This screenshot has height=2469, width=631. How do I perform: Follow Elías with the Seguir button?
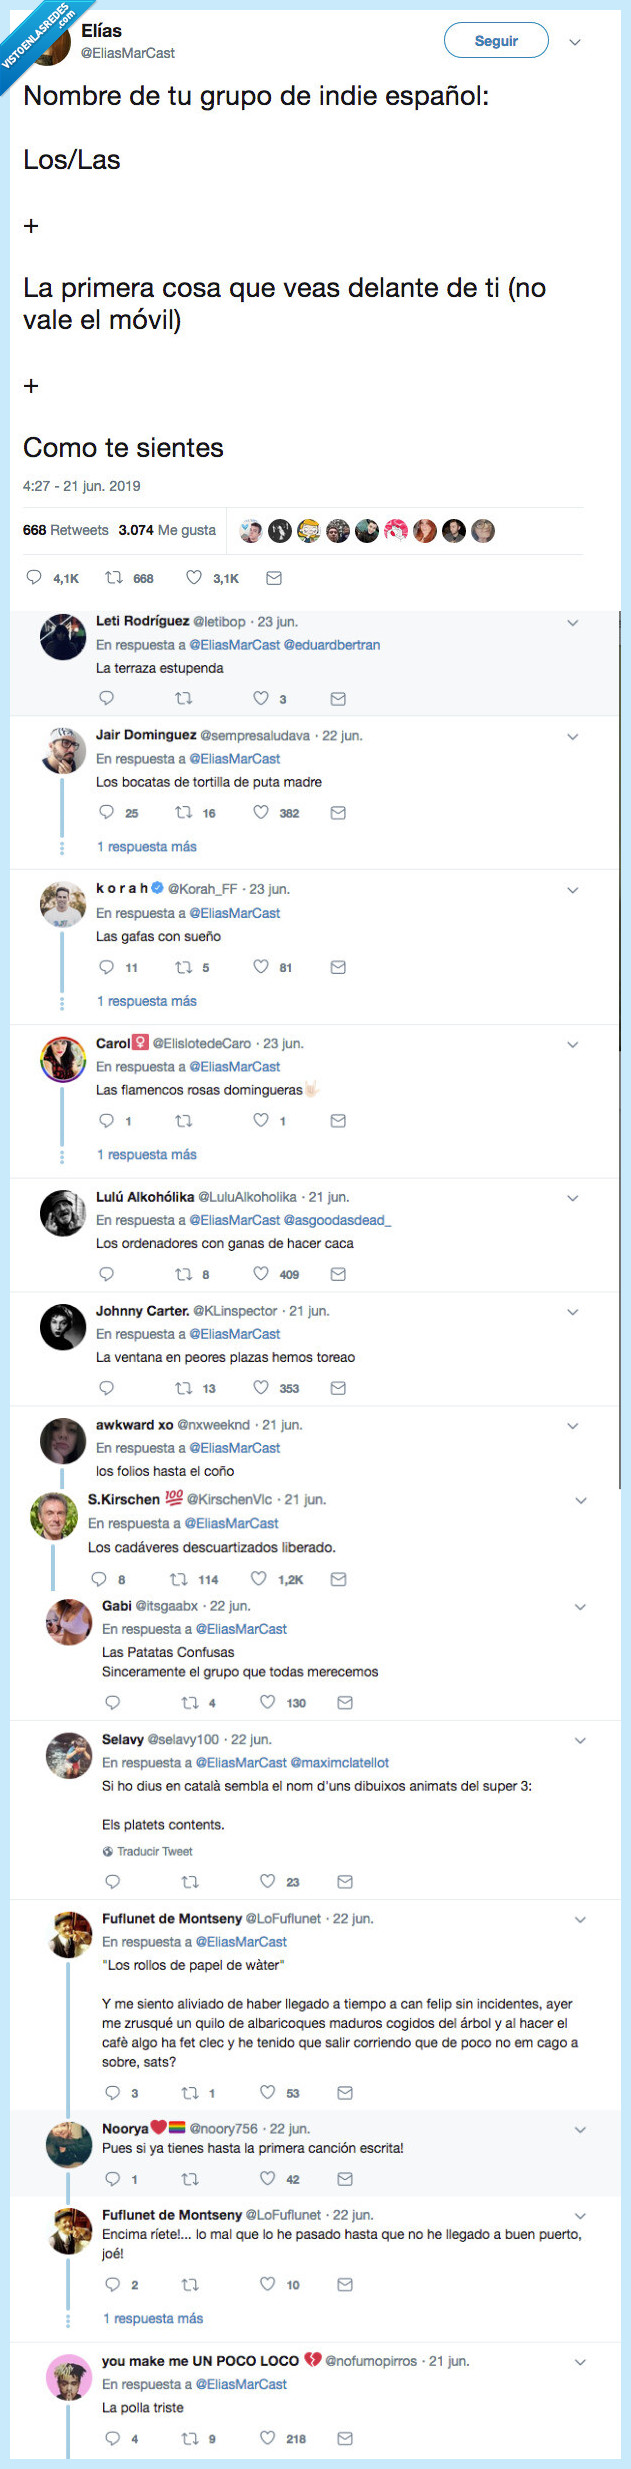(x=496, y=41)
